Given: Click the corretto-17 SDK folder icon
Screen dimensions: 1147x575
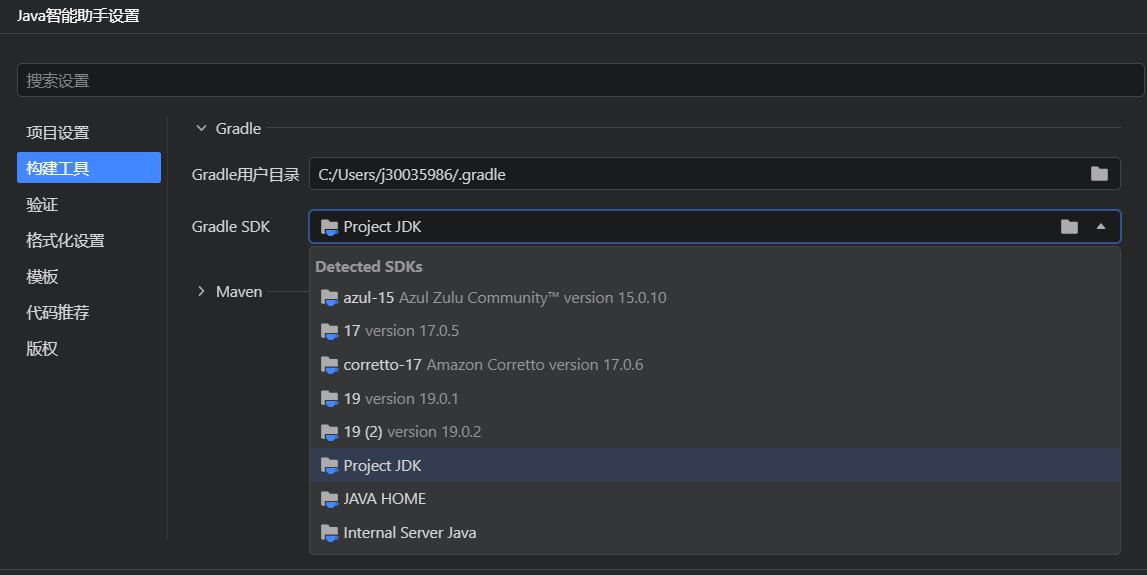Looking at the screenshot, I should [329, 365].
